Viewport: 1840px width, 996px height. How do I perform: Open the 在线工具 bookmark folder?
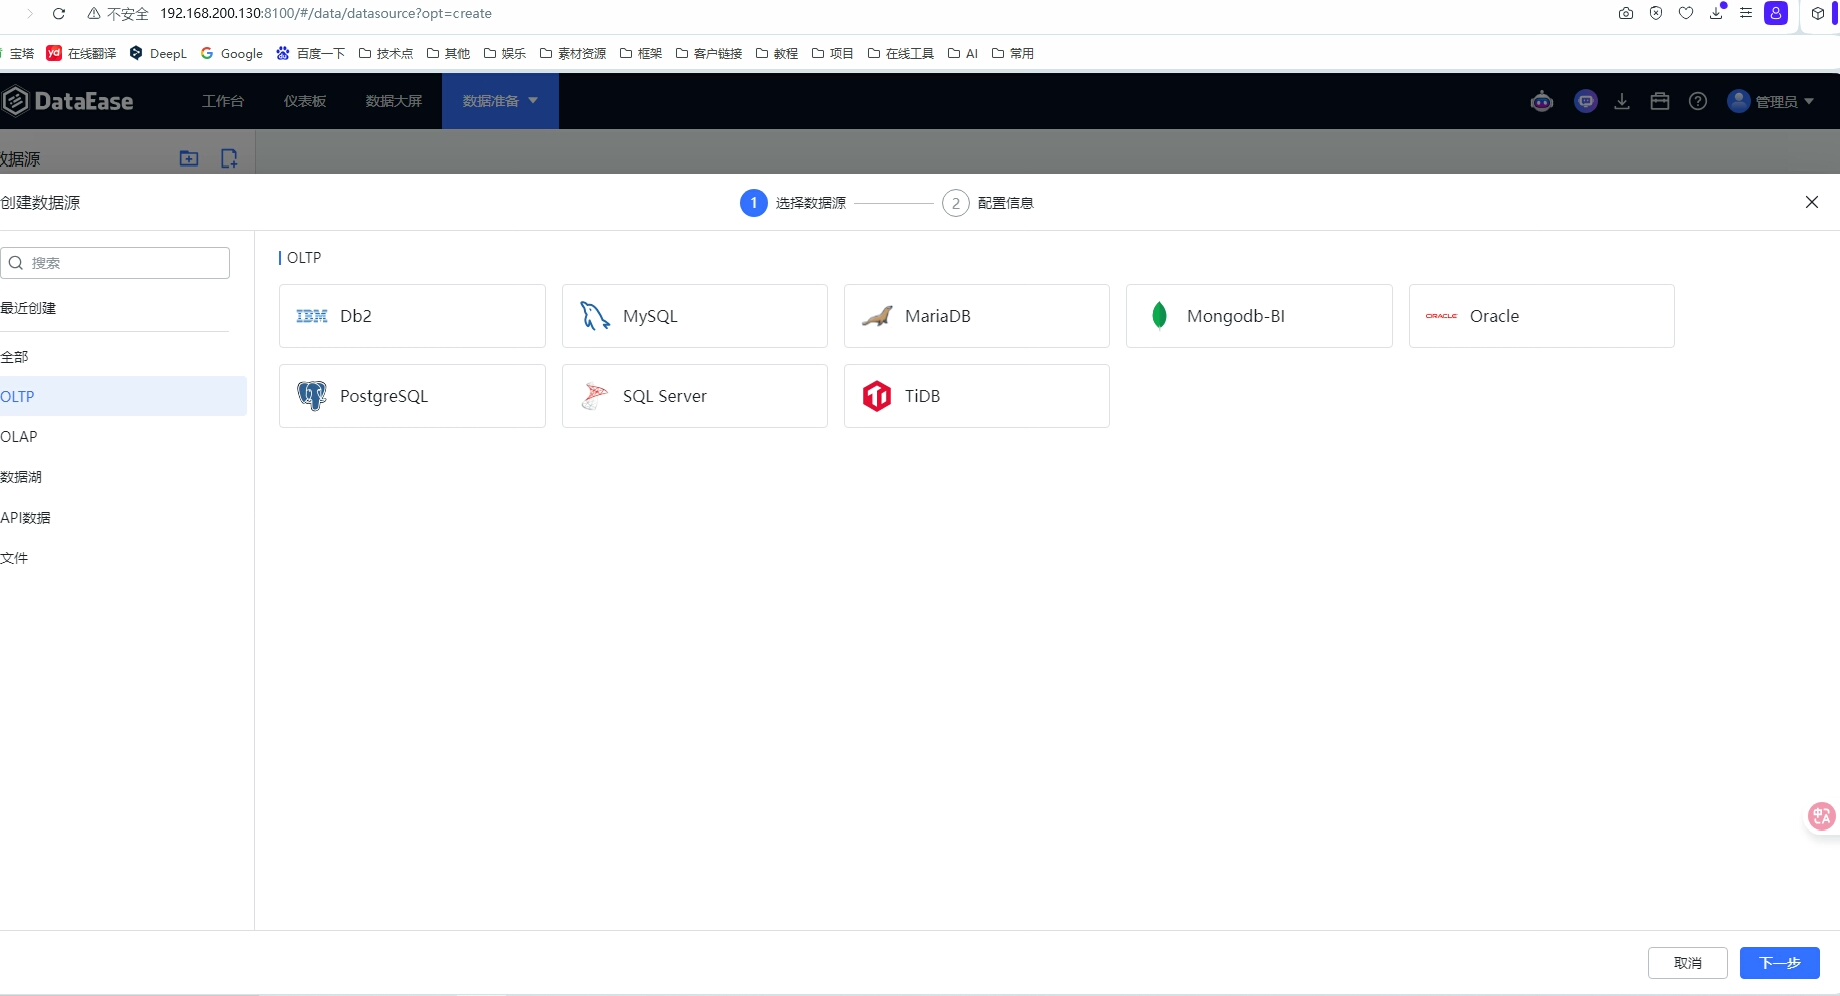(x=901, y=53)
